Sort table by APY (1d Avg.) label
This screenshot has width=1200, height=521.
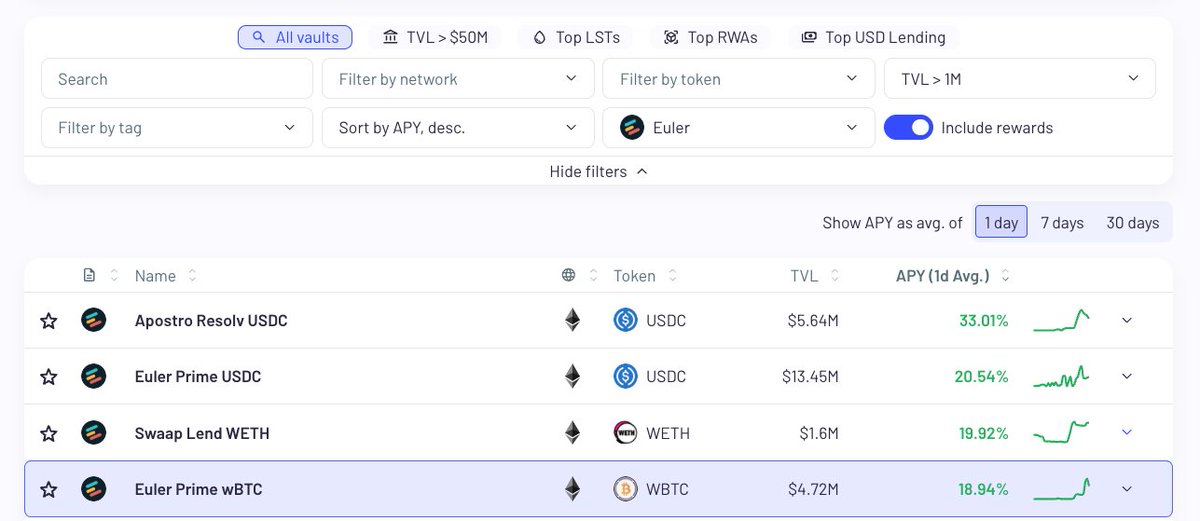pos(943,276)
